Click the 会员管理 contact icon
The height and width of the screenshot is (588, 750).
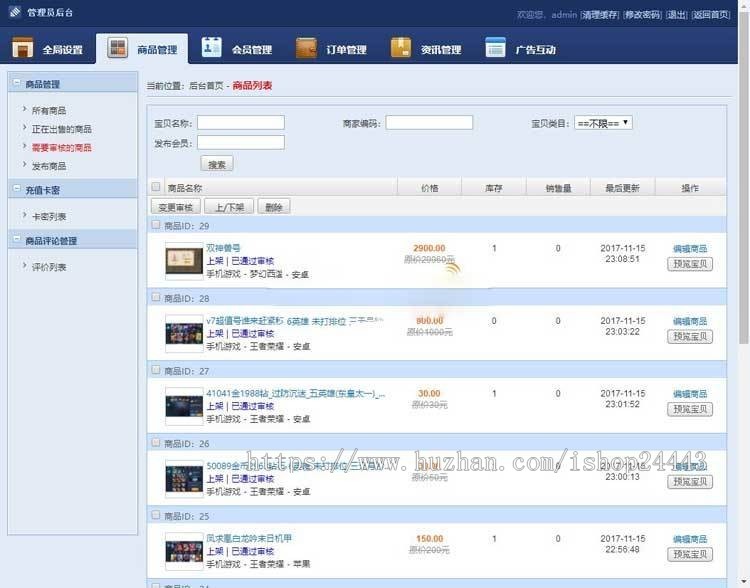(x=211, y=47)
